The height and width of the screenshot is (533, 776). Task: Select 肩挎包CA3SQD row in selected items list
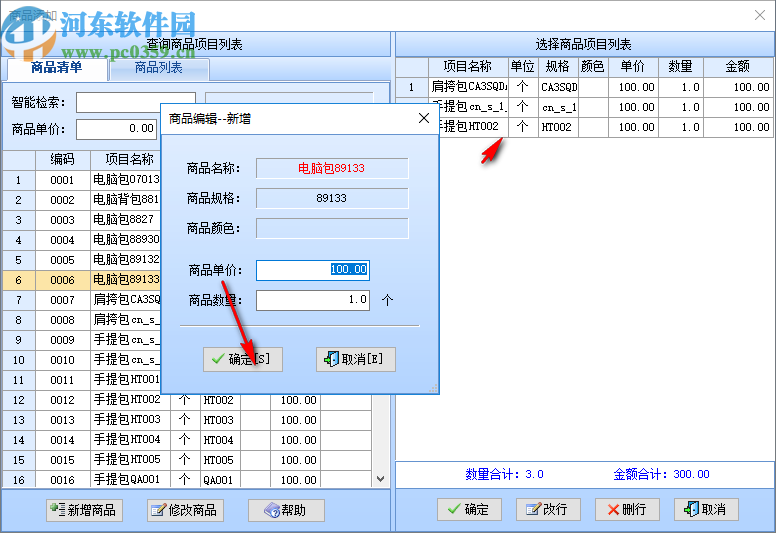tap(584, 87)
